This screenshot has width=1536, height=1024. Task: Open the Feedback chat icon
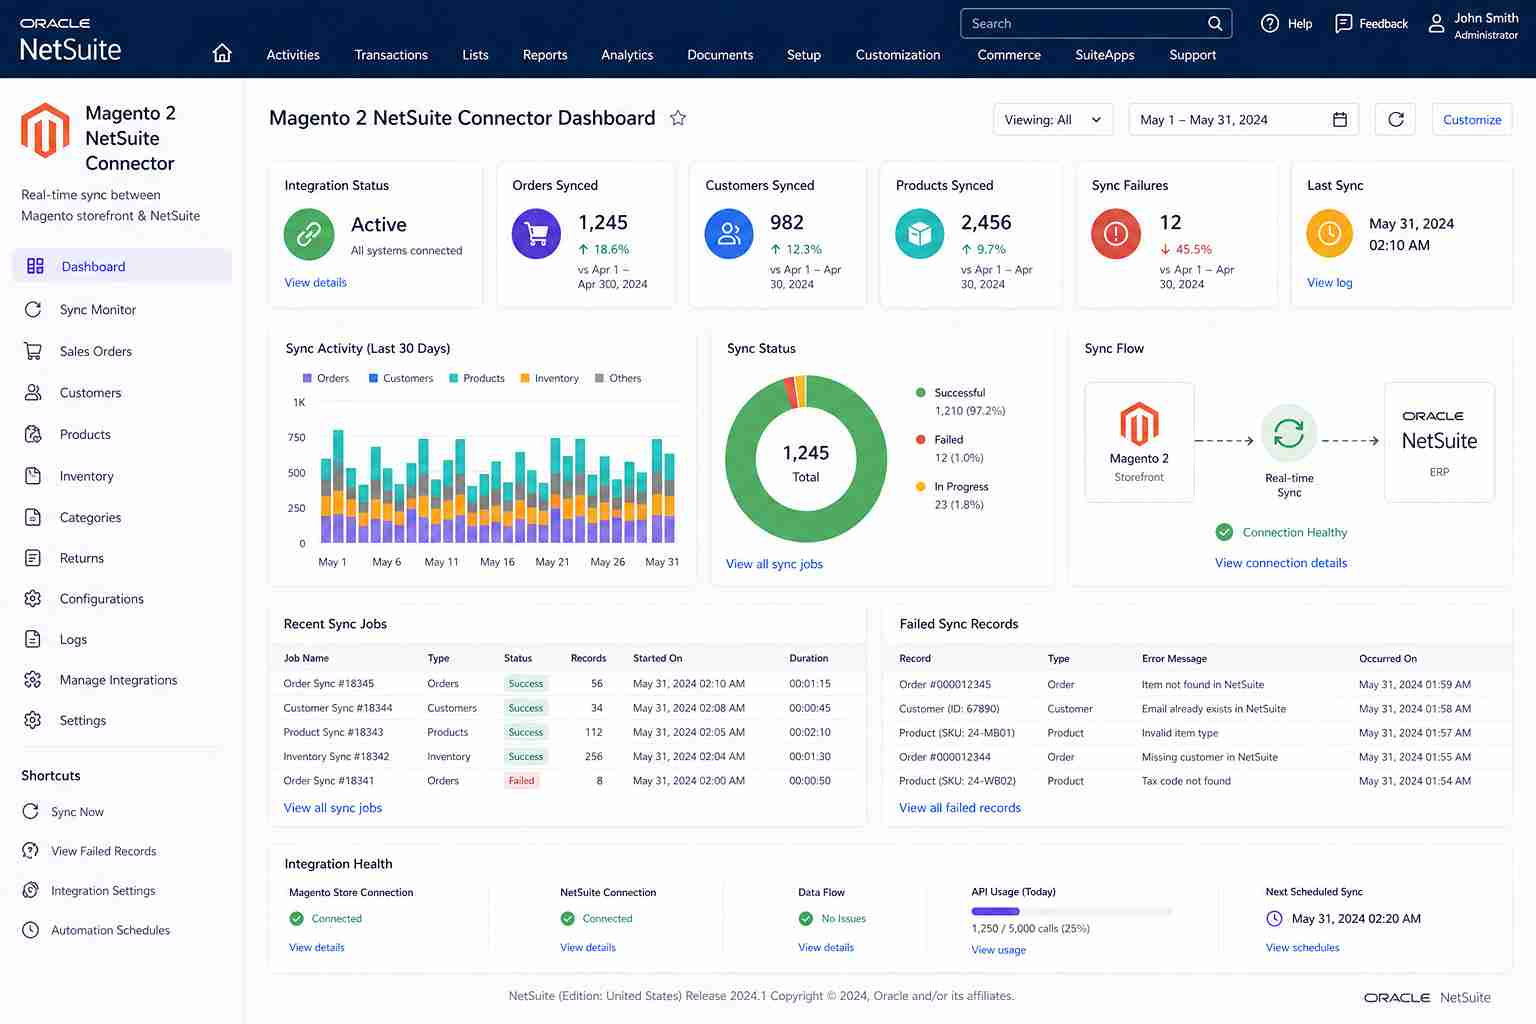point(1344,24)
